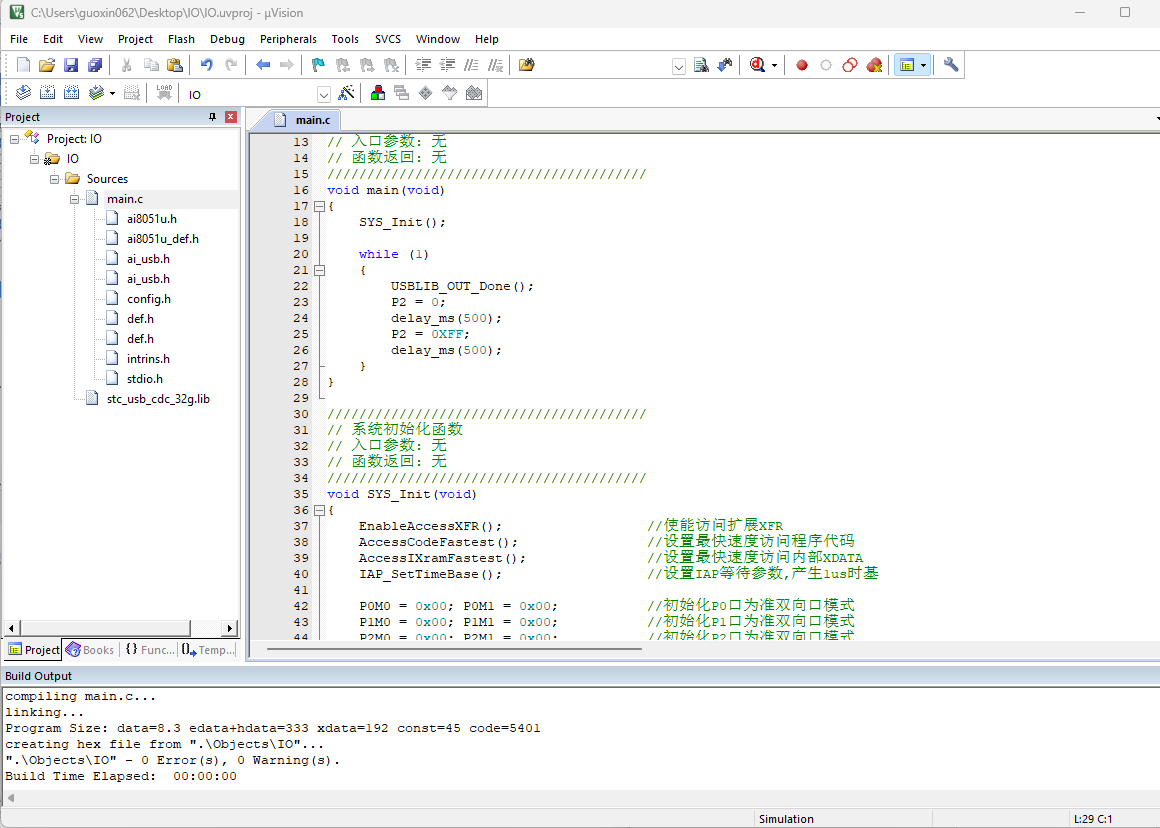Screen dimensions: 1160x828
Task: Click the target name field showing IO
Action: pyautogui.click(x=252, y=95)
